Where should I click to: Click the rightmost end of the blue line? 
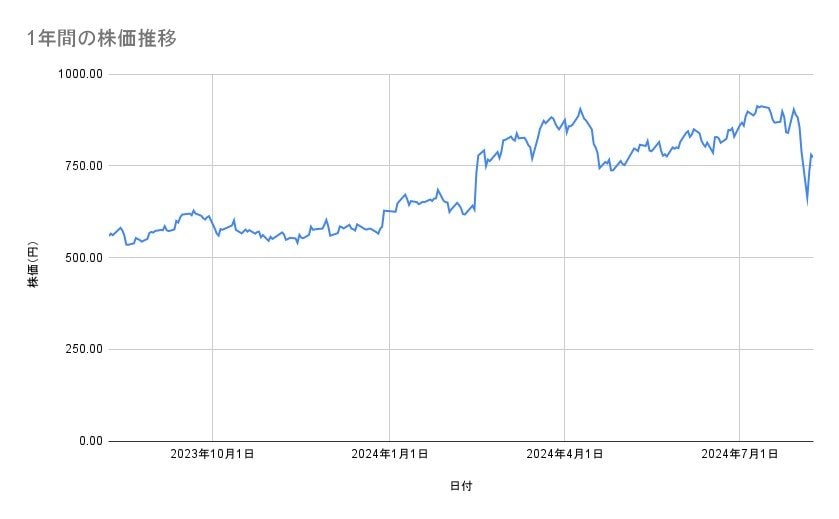click(812, 155)
